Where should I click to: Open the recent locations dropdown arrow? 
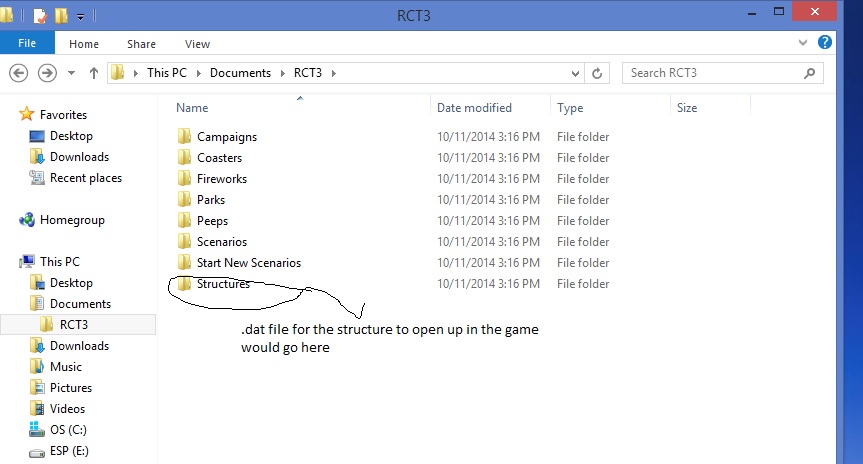pos(70,73)
